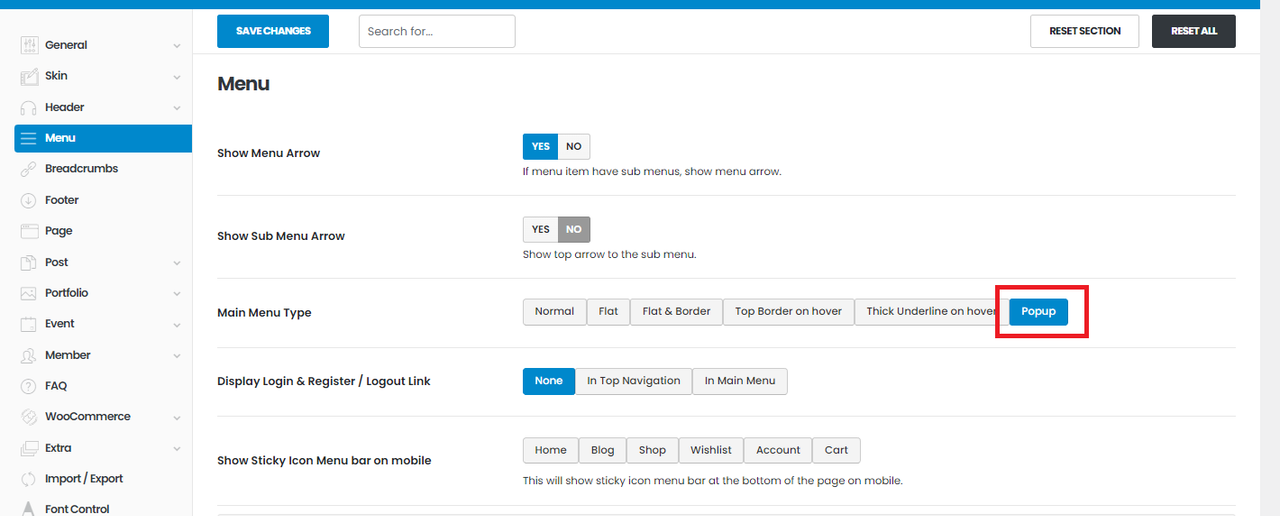Select In Main Menu login option

tap(740, 381)
